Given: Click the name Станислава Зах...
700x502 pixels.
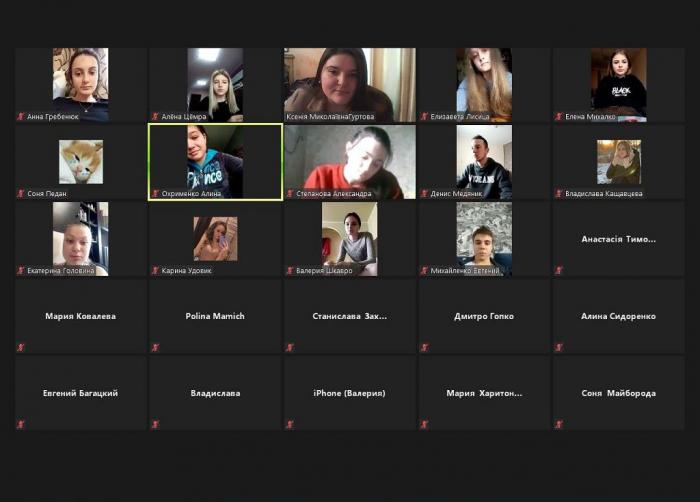Looking at the screenshot, I should 350,316.
